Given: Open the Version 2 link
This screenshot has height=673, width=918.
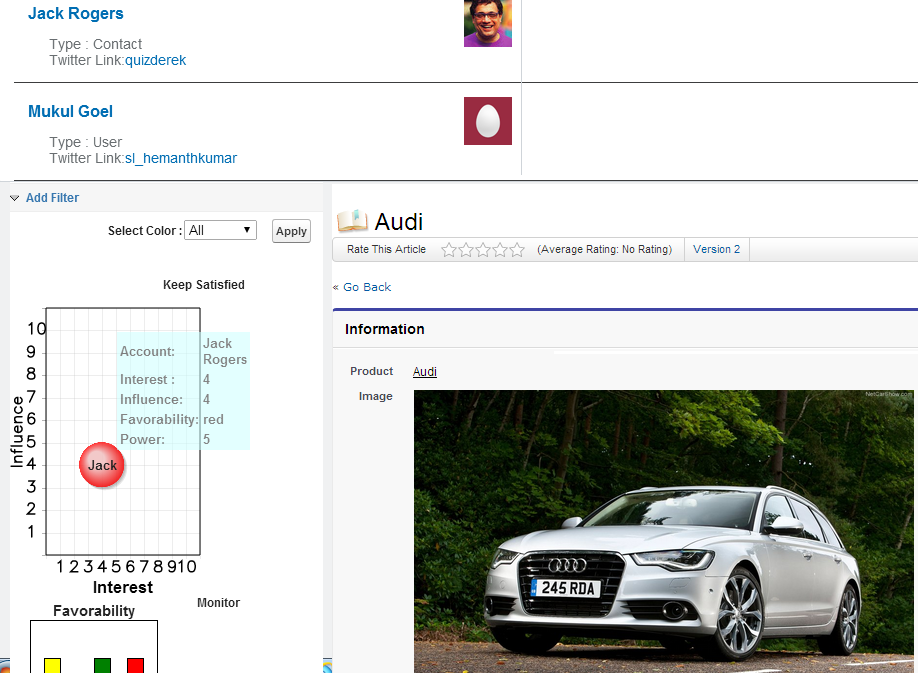Looking at the screenshot, I should 717,249.
